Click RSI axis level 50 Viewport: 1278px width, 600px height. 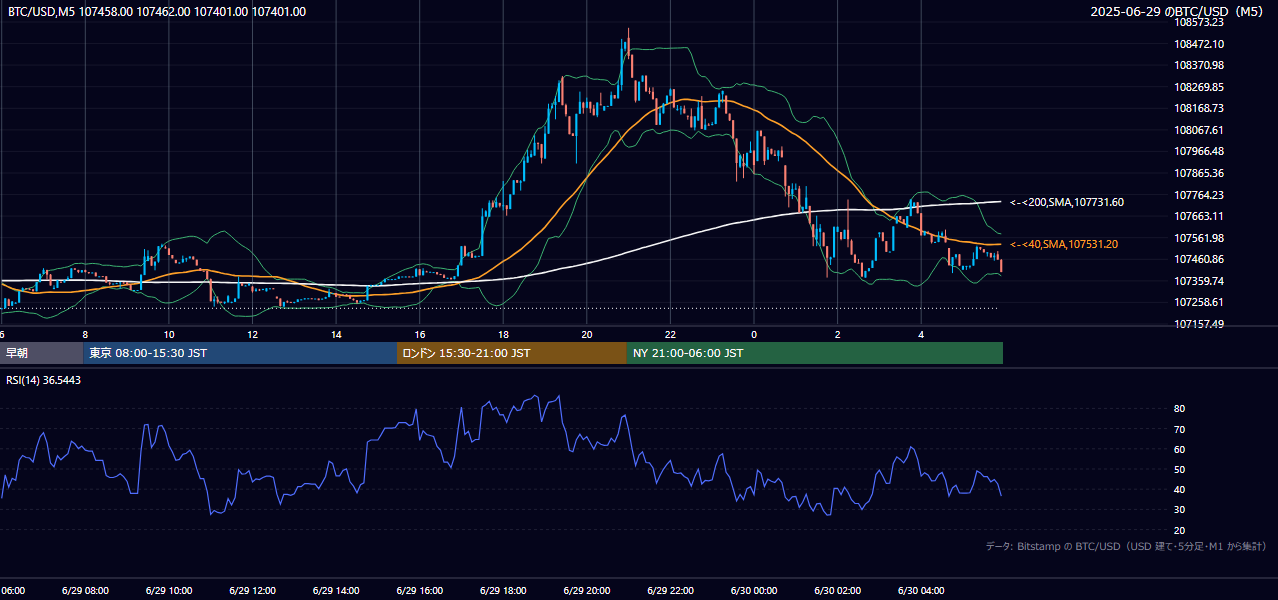(x=1180, y=469)
